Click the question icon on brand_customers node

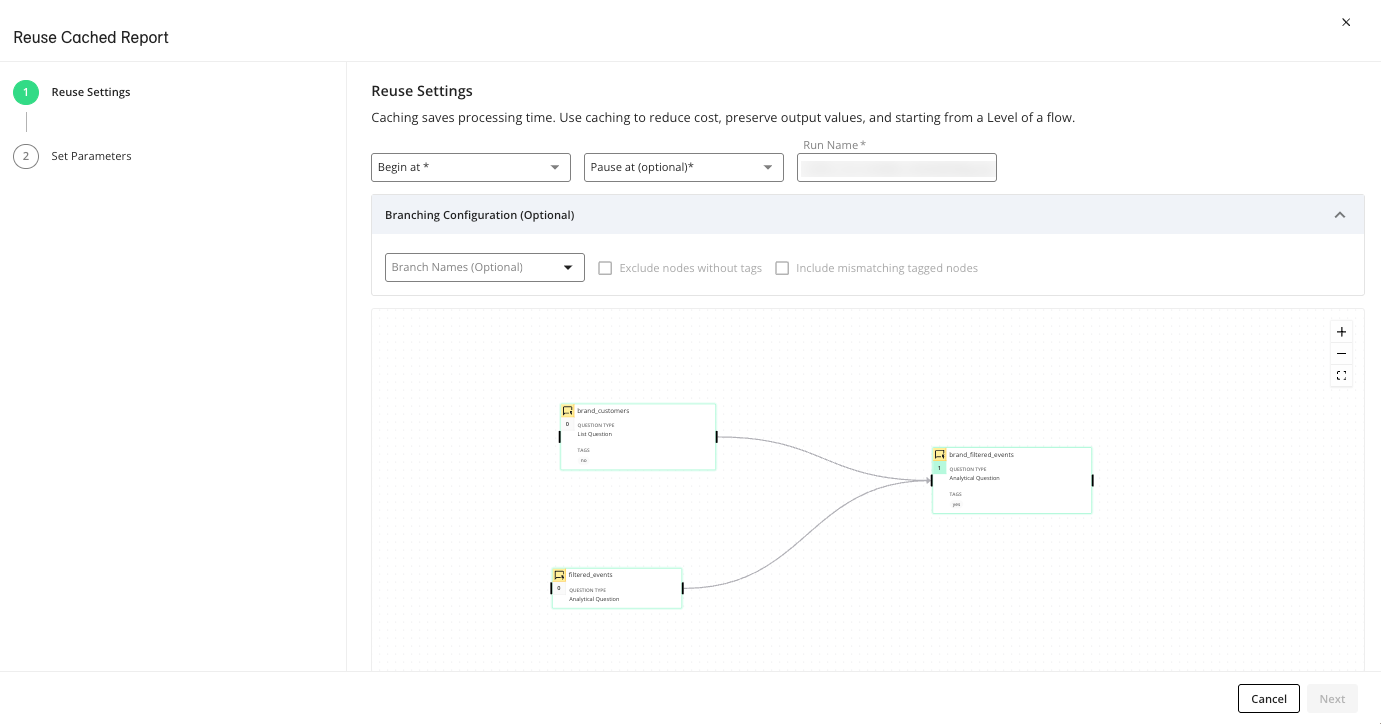click(x=568, y=410)
